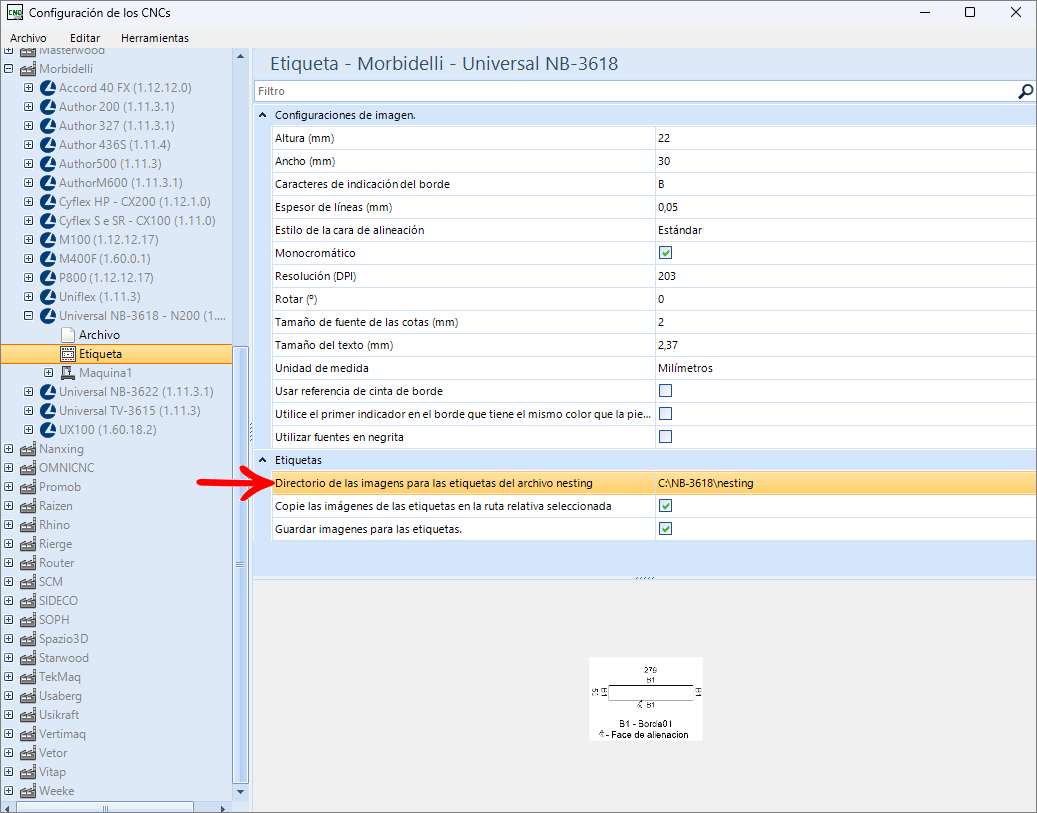1037x813 pixels.
Task: Open the Editar menu
Action: [x=85, y=38]
